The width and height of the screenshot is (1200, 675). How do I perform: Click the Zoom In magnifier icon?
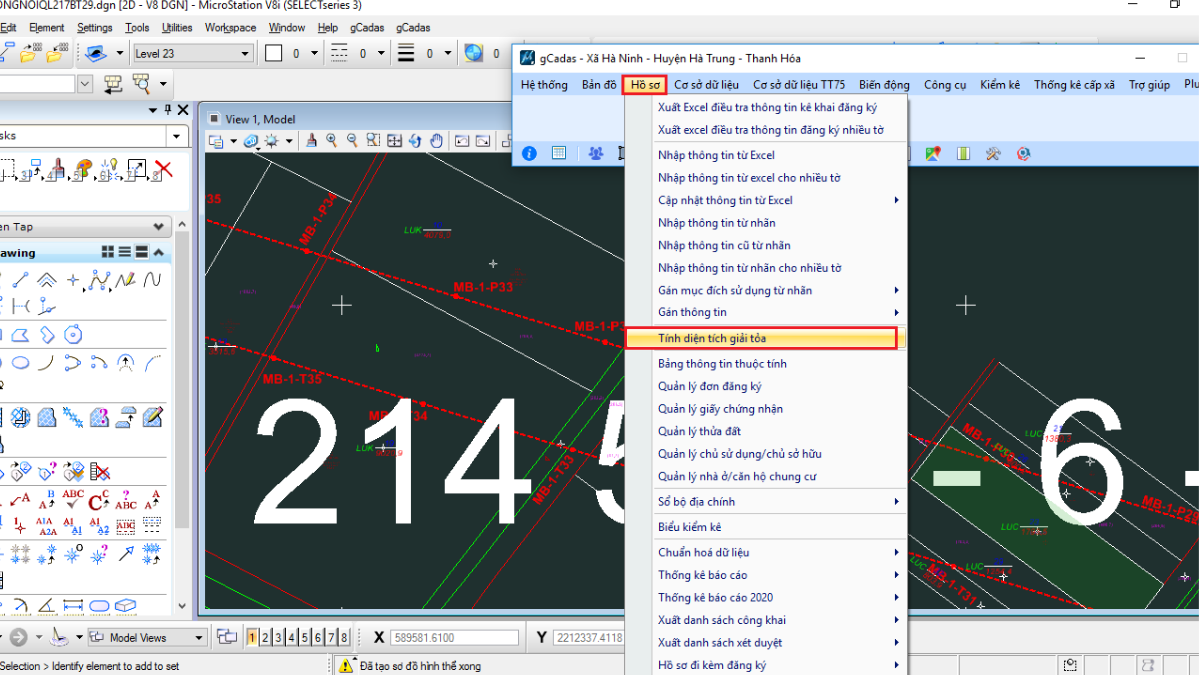click(x=332, y=141)
